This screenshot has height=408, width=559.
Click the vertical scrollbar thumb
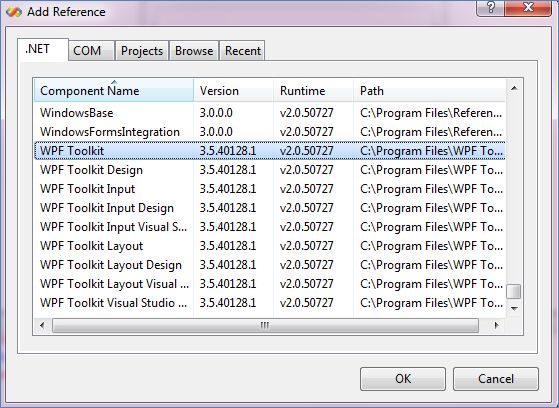514,291
